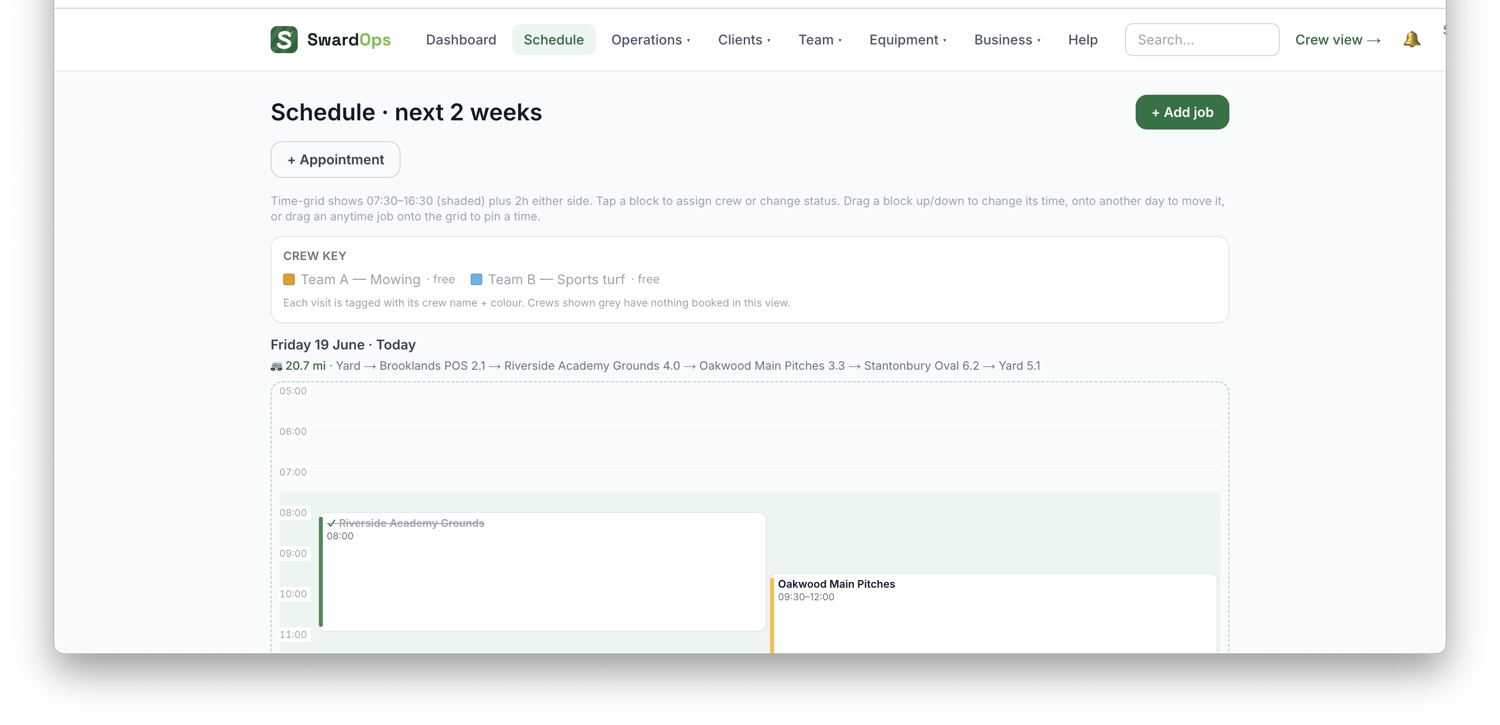Click the 11:00 time label

click(293, 635)
